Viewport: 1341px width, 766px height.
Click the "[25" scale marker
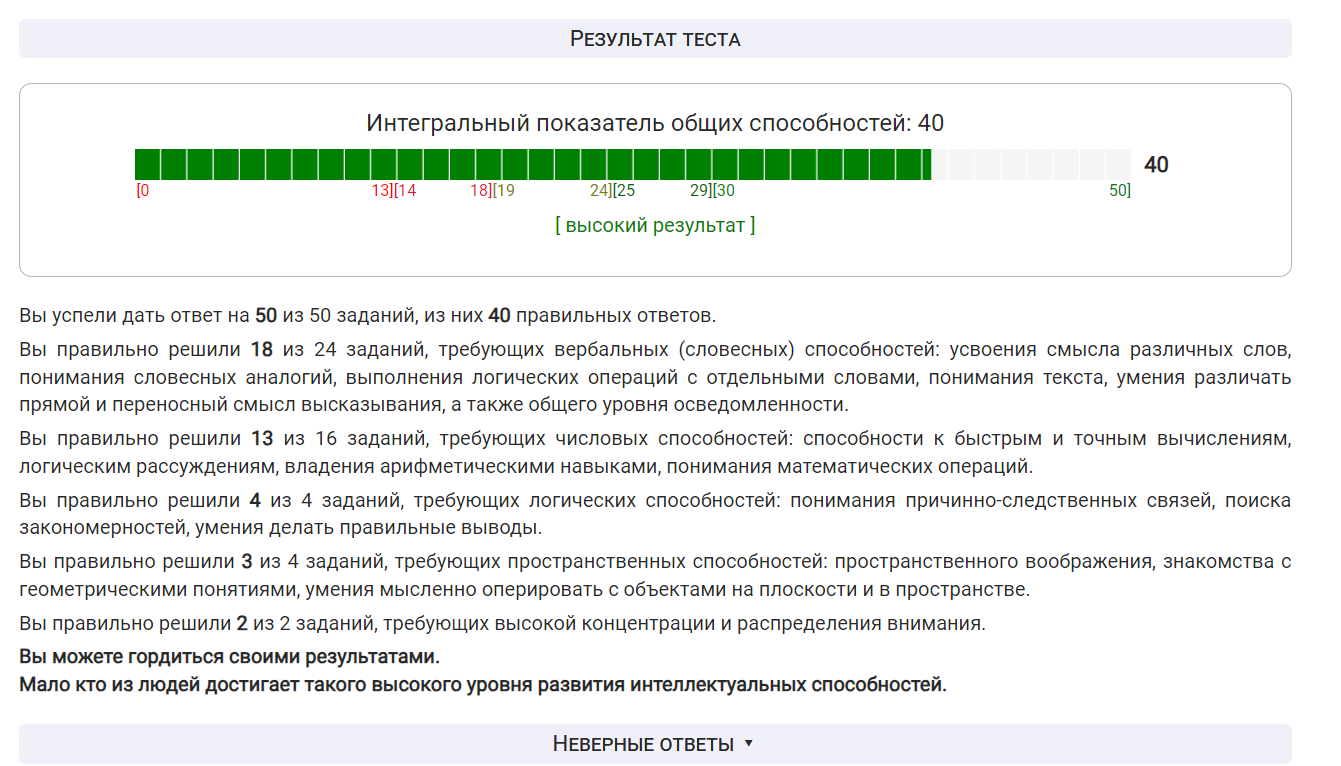click(624, 191)
